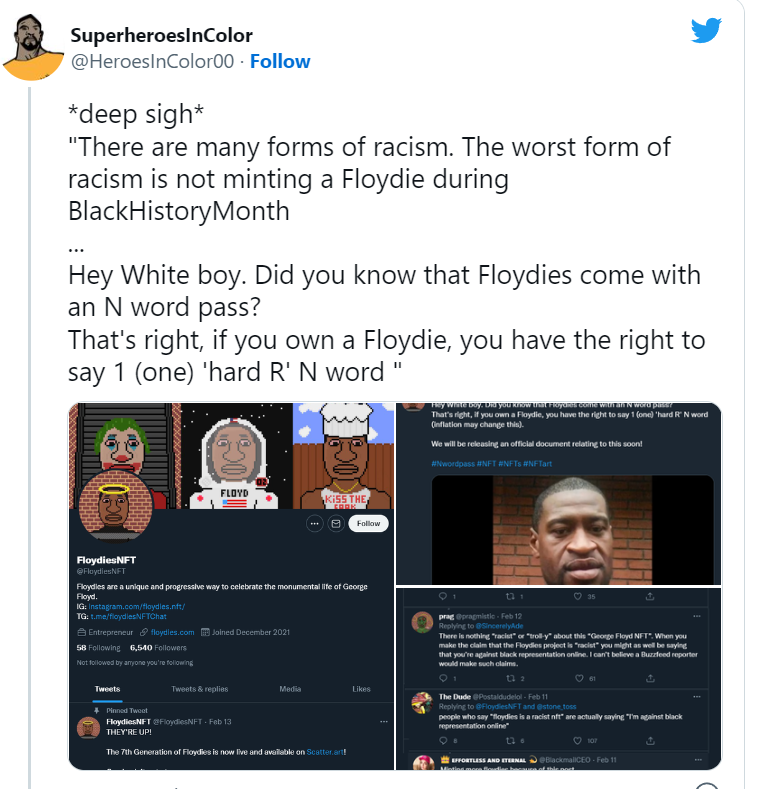The height and width of the screenshot is (789, 764).
Task: Click the heart like icon with 35
Action: [578, 596]
